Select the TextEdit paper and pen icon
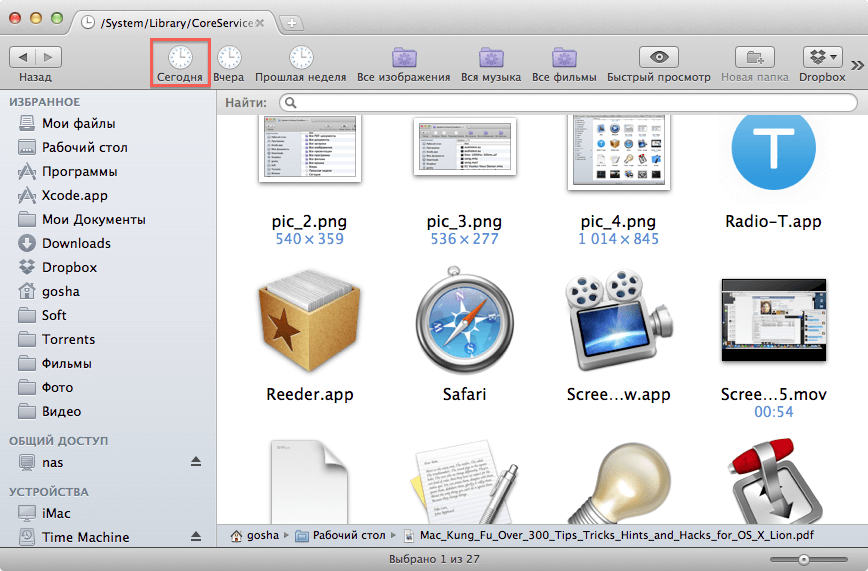Screen dimensions: 868x571 pyautogui.click(x=464, y=482)
